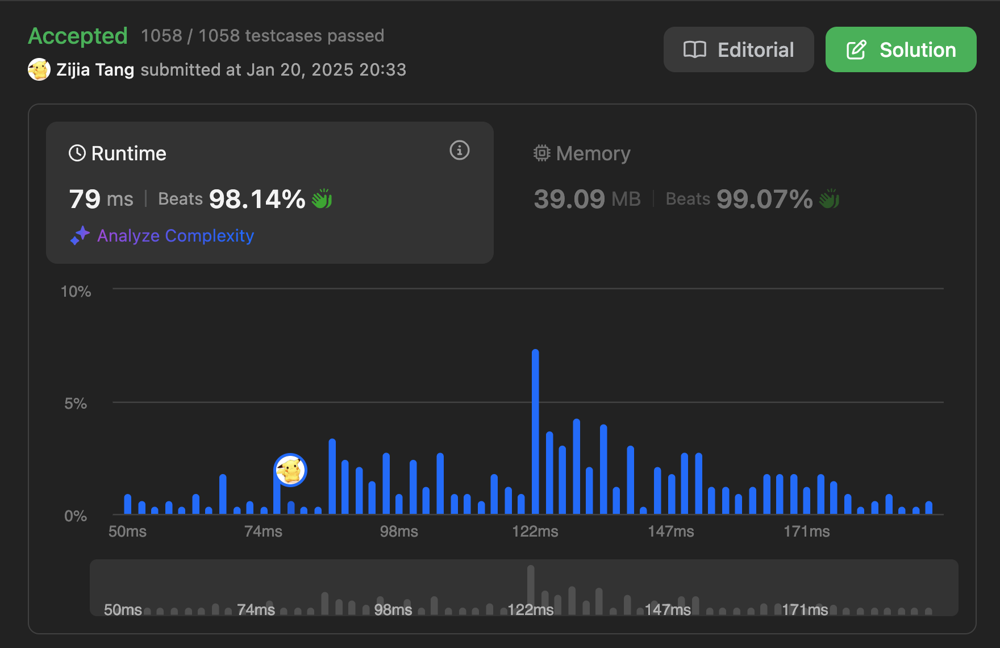
Task: Select the Pikachu marker on the runtime chart
Action: pos(290,470)
